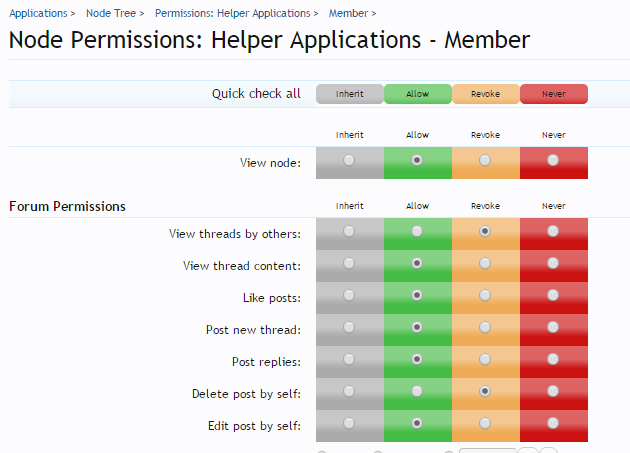Revoke the Post replies permission
The image size is (630, 453).
[x=485, y=359]
